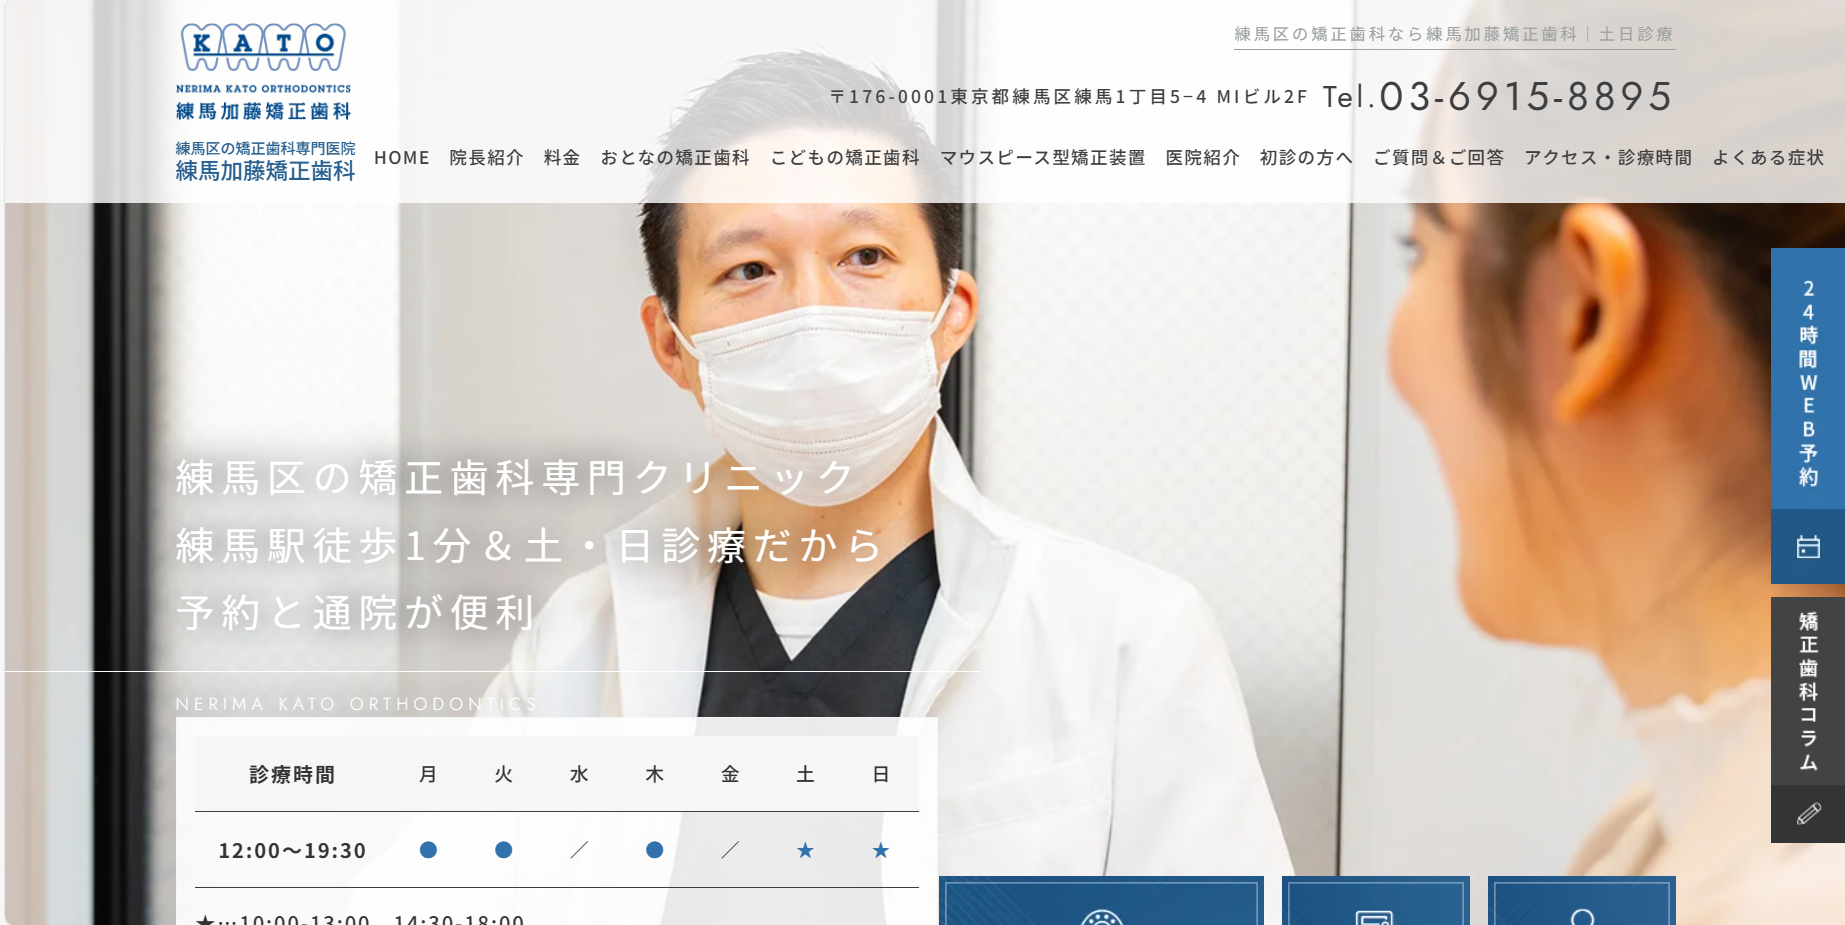Click Tuesday availability dot in schedule
1845x925 pixels.
tap(504, 850)
